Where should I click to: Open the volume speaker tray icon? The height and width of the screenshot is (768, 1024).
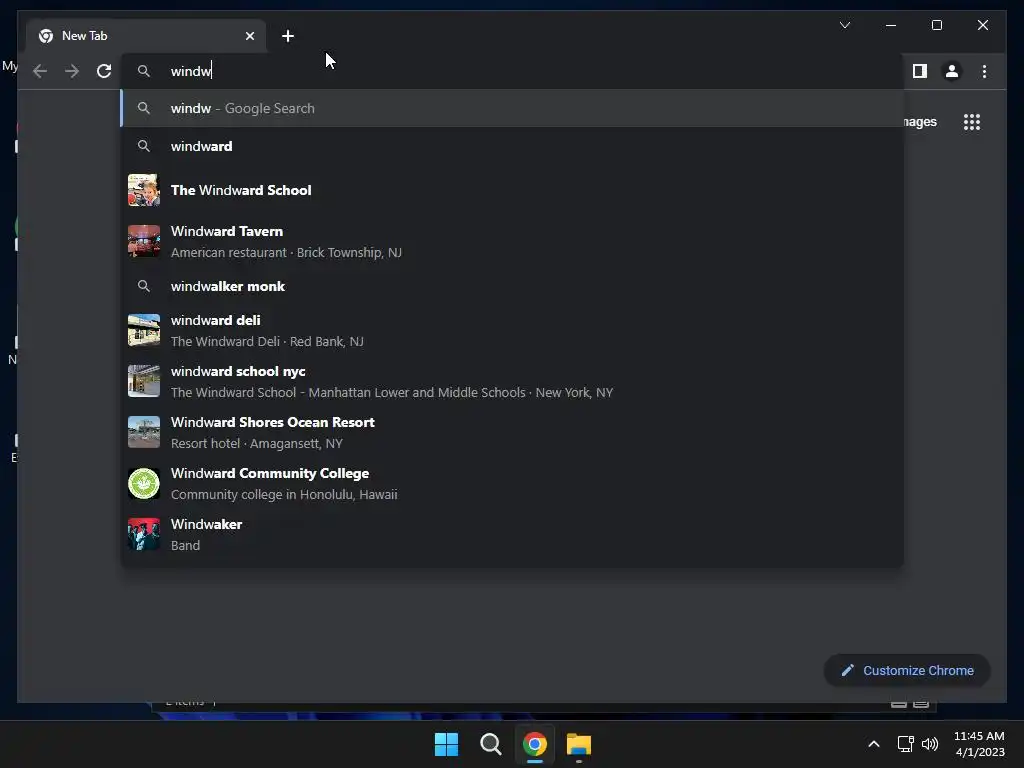pyautogui.click(x=930, y=744)
